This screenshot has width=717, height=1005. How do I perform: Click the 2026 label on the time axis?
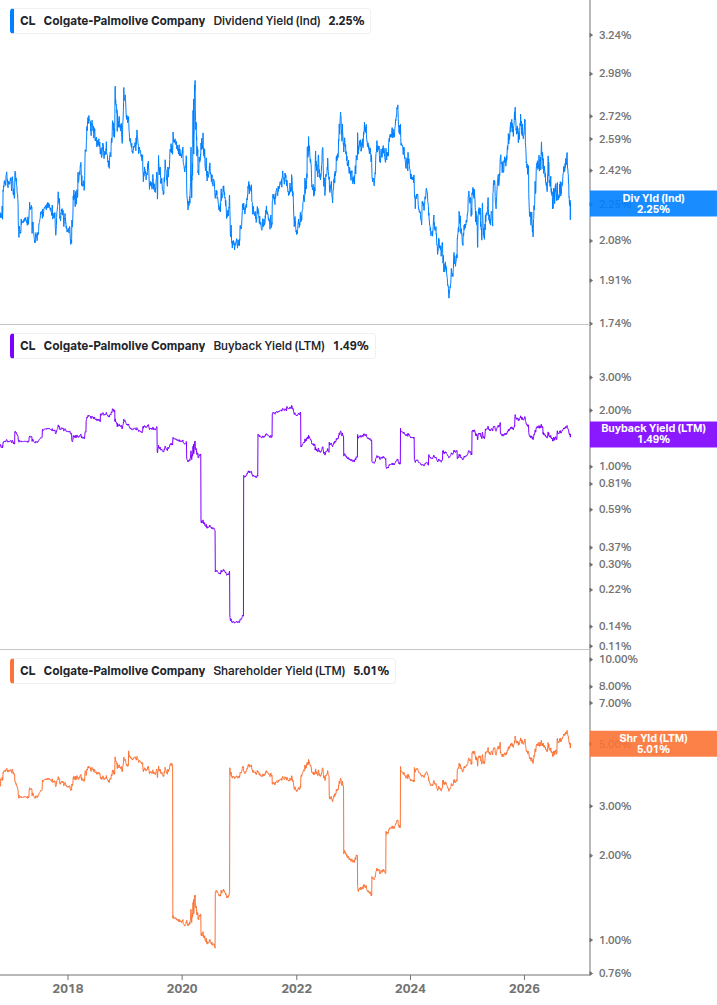pyautogui.click(x=524, y=988)
